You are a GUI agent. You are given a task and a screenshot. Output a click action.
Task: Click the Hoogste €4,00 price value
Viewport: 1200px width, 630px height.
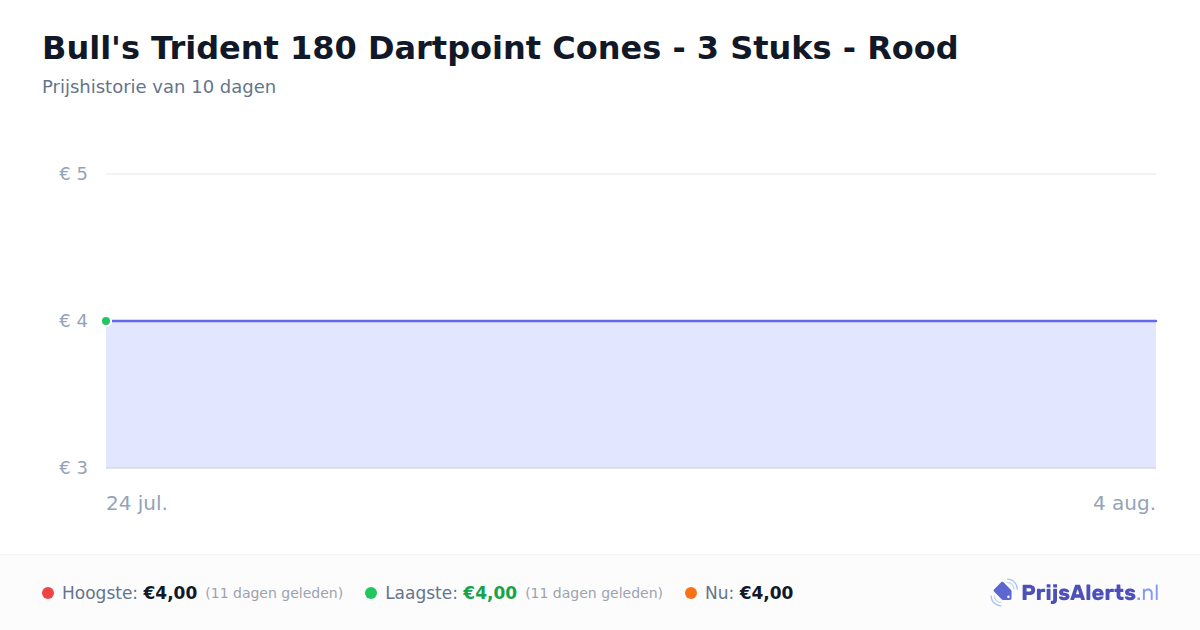(x=170, y=593)
